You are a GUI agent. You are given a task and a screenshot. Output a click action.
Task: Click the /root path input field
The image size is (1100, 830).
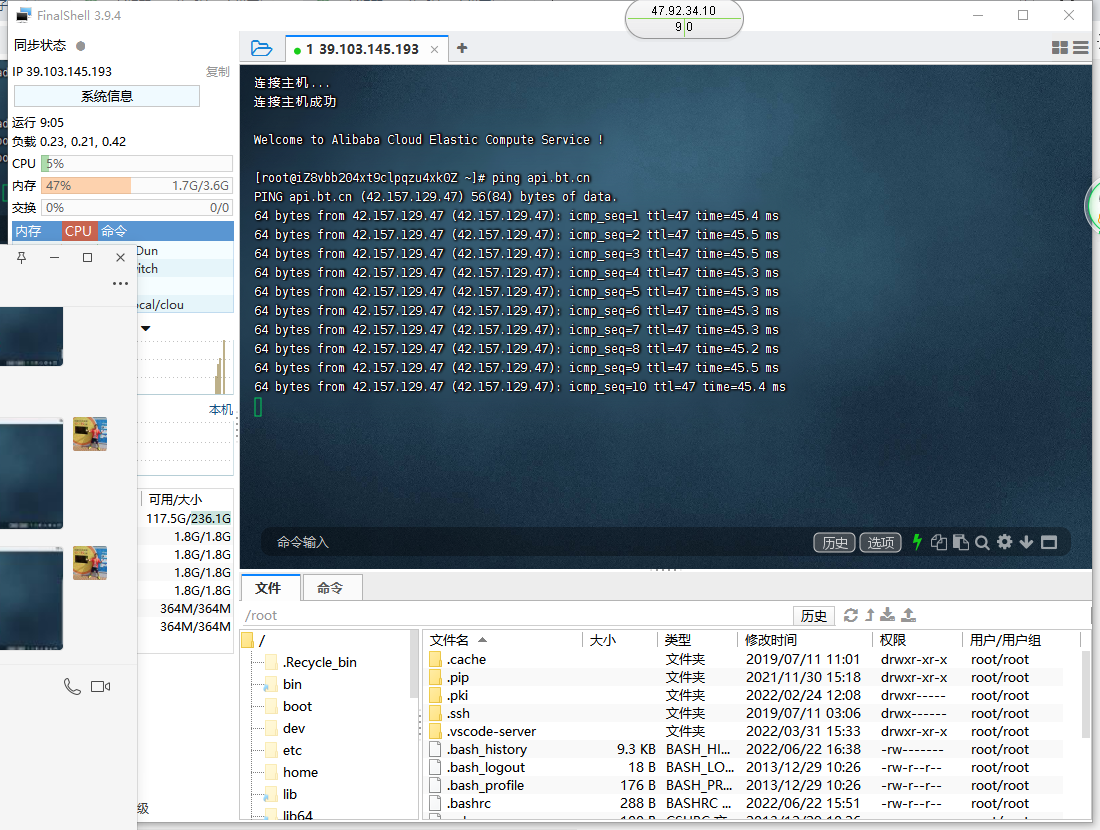click(516, 615)
